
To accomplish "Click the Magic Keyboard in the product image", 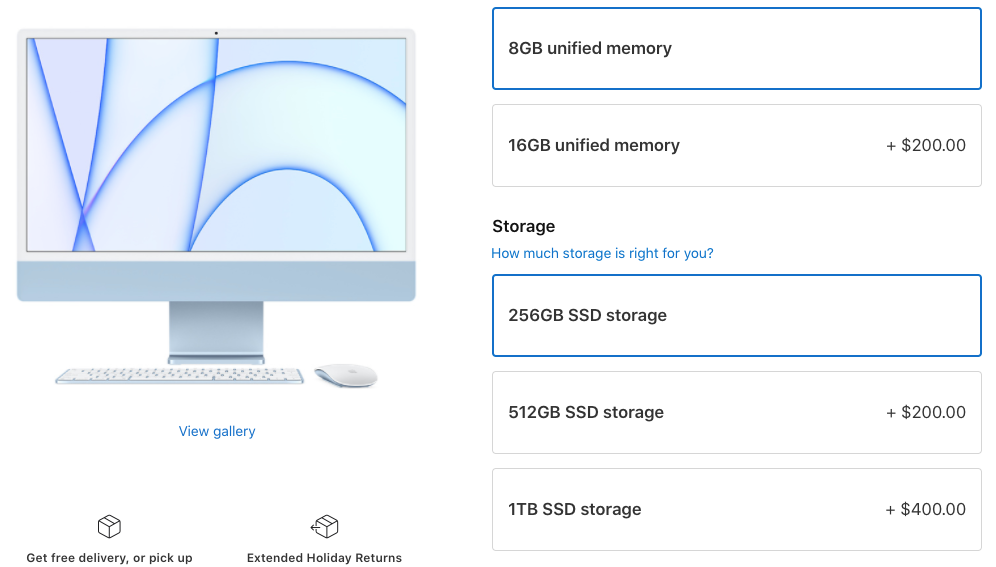I will 179,377.
